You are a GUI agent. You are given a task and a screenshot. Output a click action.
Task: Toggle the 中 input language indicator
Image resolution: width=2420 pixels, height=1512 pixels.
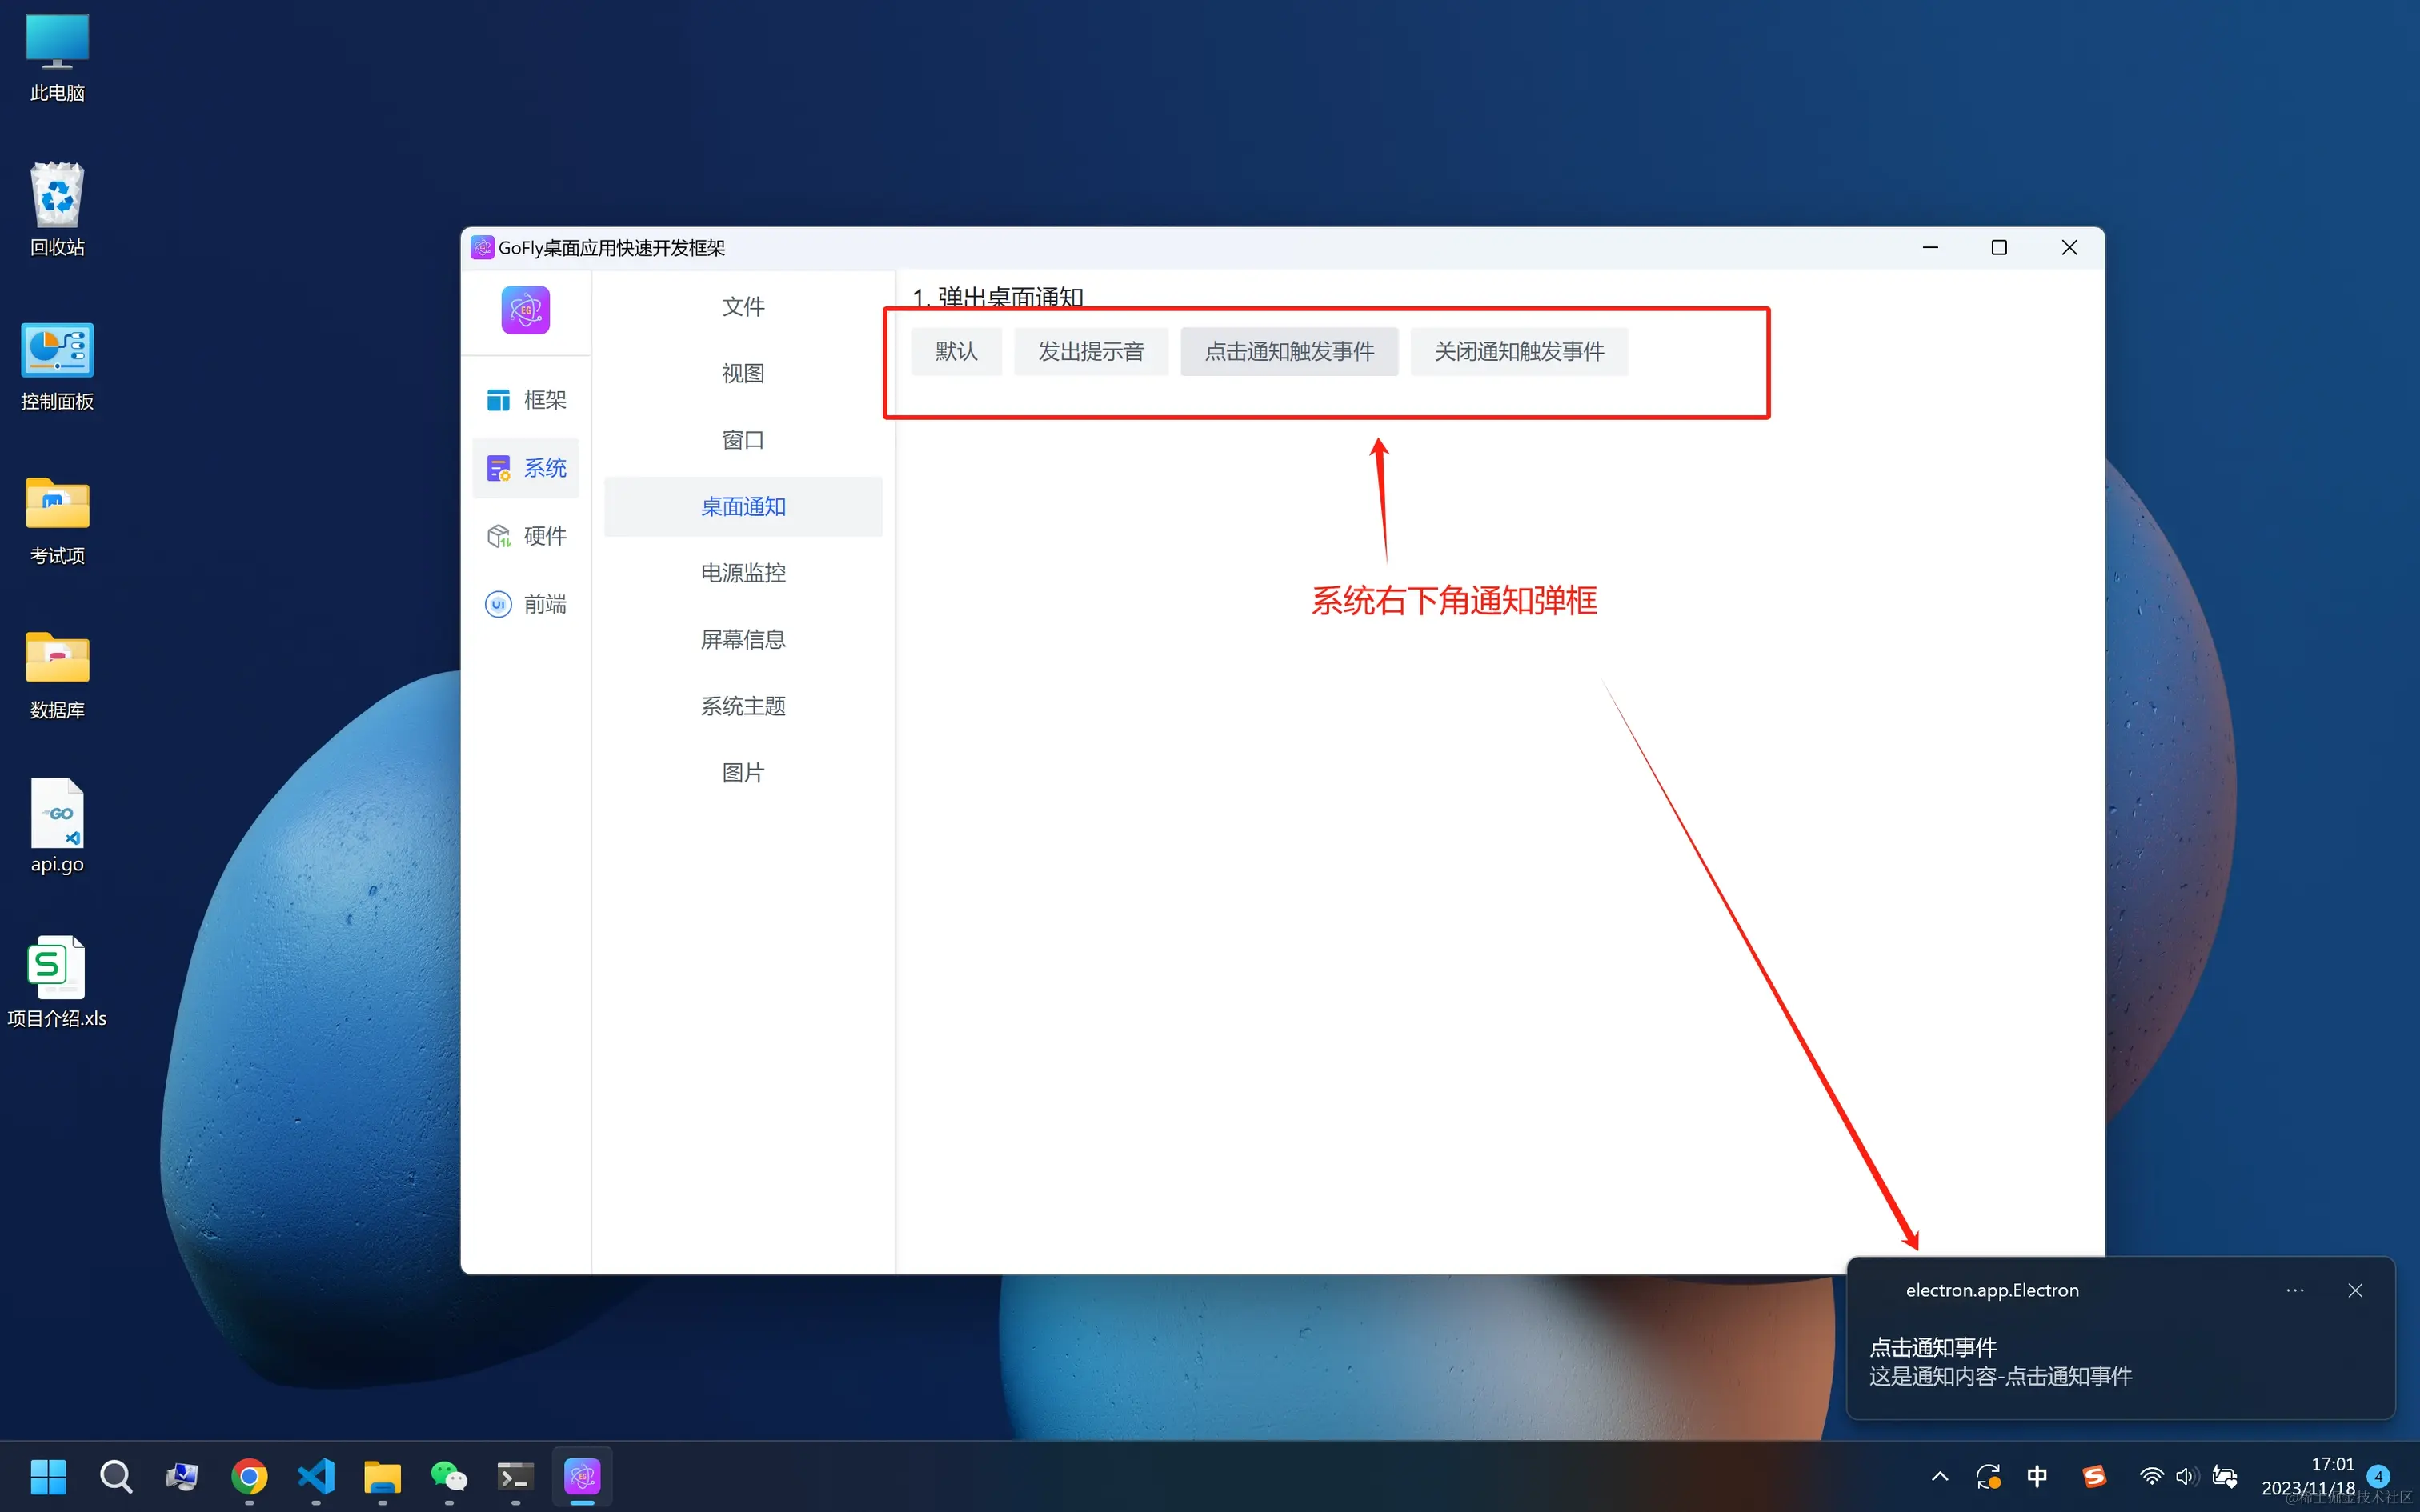[x=2037, y=1476]
